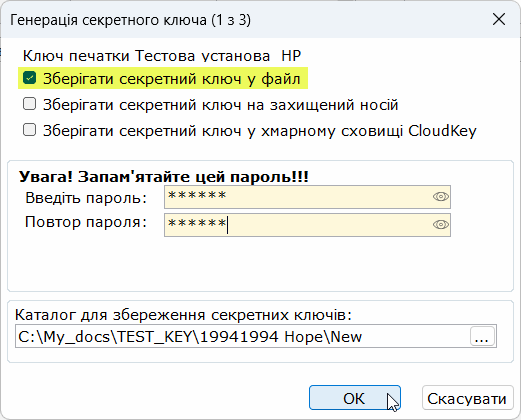Reveal the Повтор пароля field with eye icon

coord(441,225)
